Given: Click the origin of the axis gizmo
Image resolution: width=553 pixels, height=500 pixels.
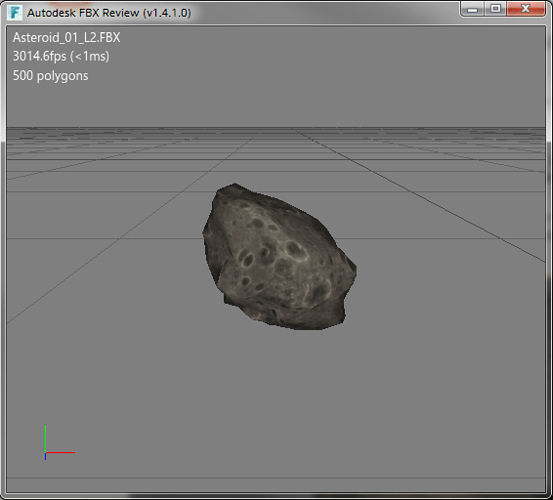Looking at the screenshot, I should pos(45,452).
